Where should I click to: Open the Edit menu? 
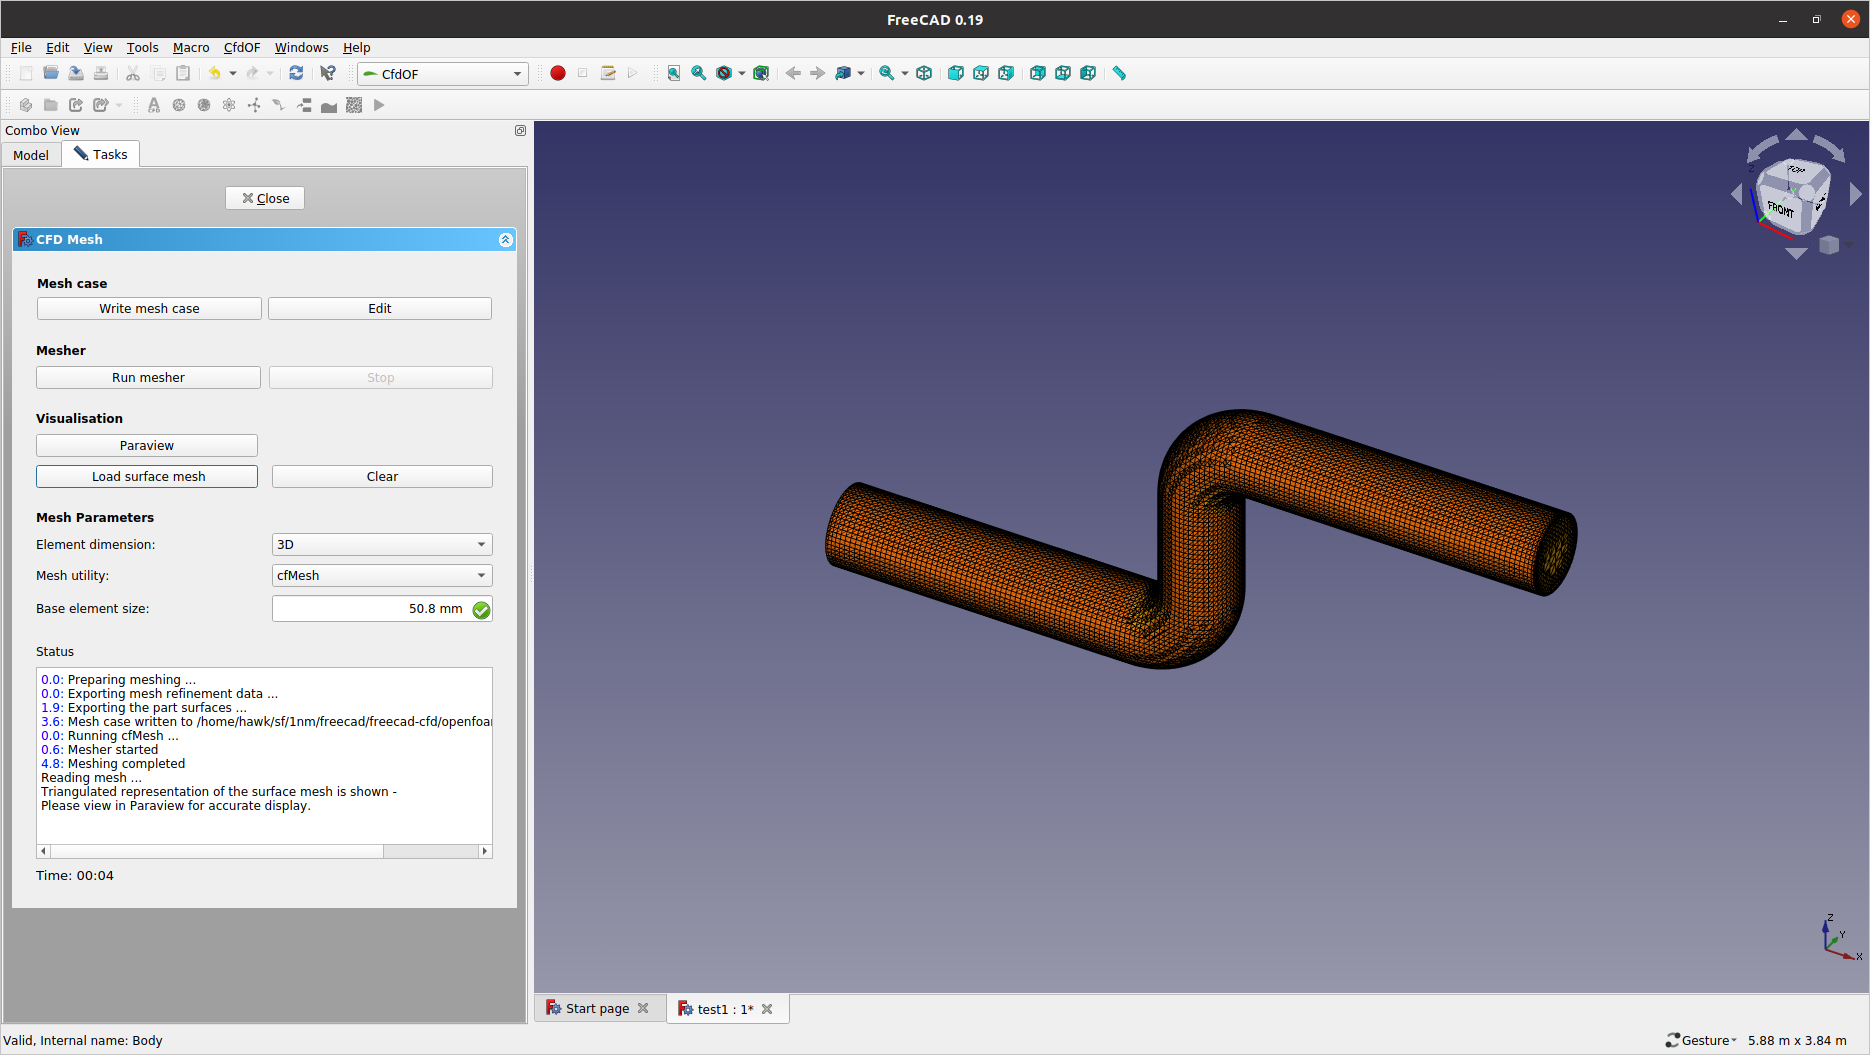pyautogui.click(x=57, y=47)
